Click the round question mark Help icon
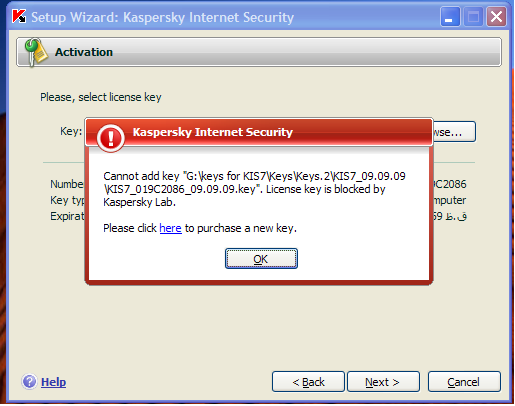This screenshot has height=406, width=515. (x=29, y=381)
